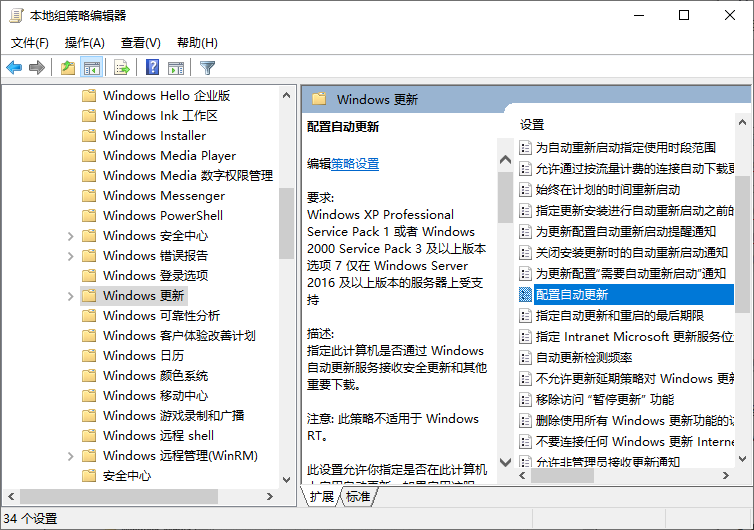Click the settings list horizontal scroll-right arrow
Viewport: 754px width, 530px height.
coord(726,475)
